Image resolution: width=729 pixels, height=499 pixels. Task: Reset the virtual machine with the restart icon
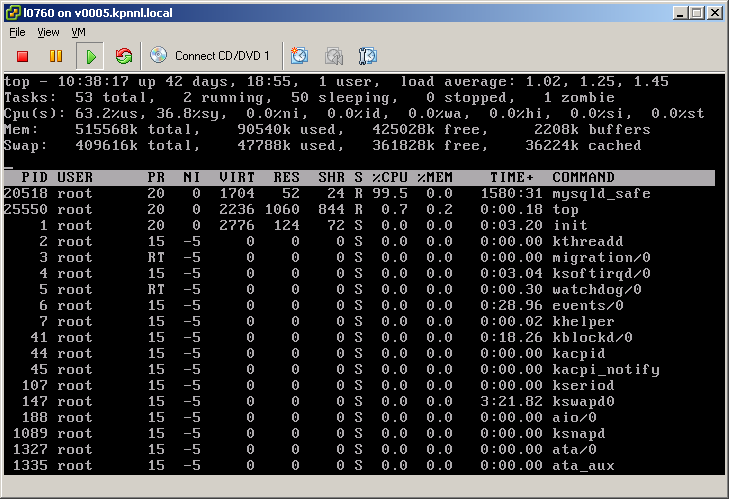[x=124, y=56]
